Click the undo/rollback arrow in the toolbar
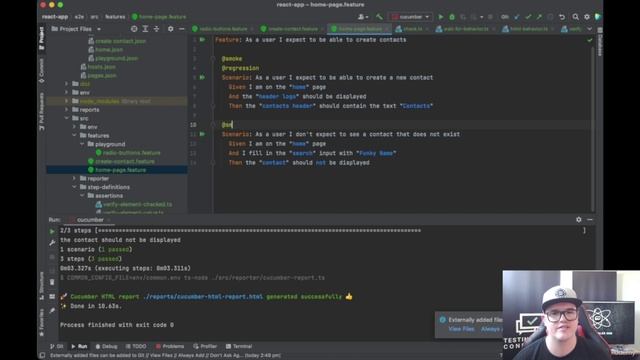The height and width of the screenshot is (360, 640). [562, 17]
